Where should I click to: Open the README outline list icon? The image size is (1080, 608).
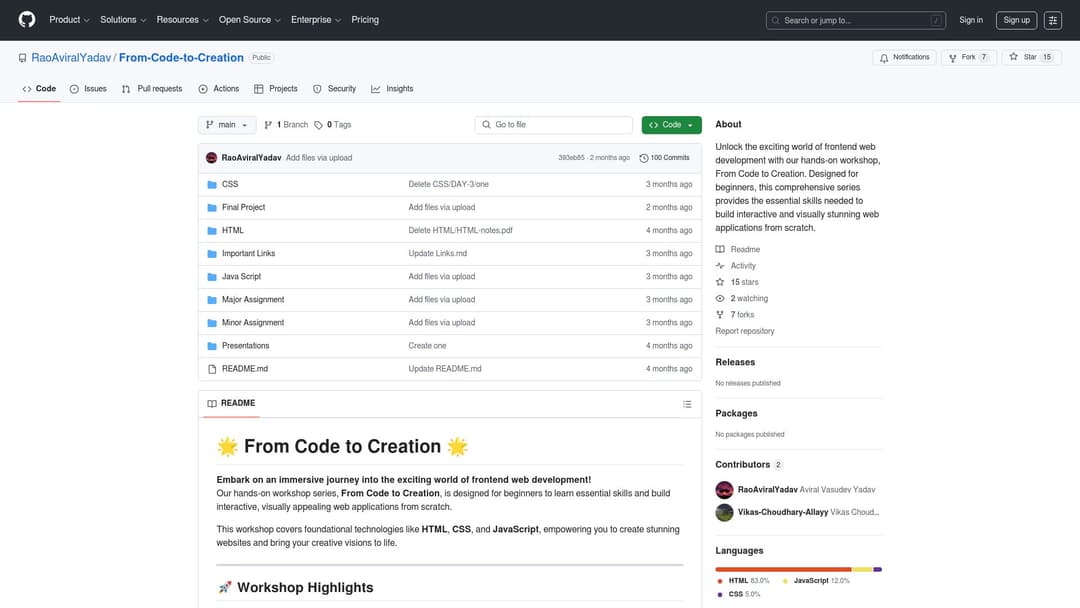(687, 404)
